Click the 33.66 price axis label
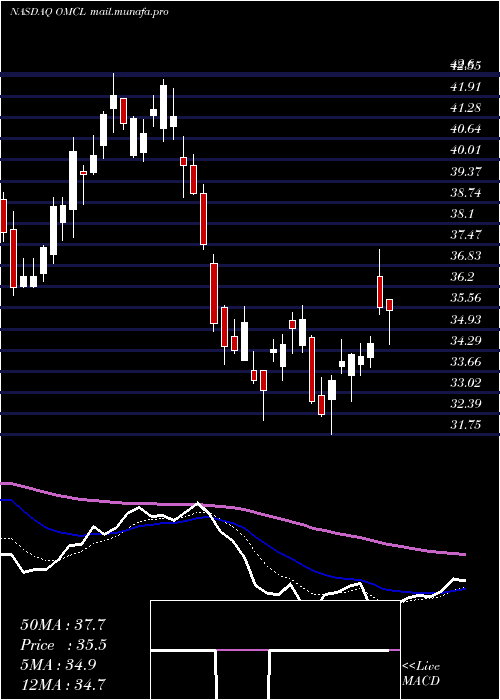Image resolution: width=500 pixels, height=700 pixels. click(466, 362)
